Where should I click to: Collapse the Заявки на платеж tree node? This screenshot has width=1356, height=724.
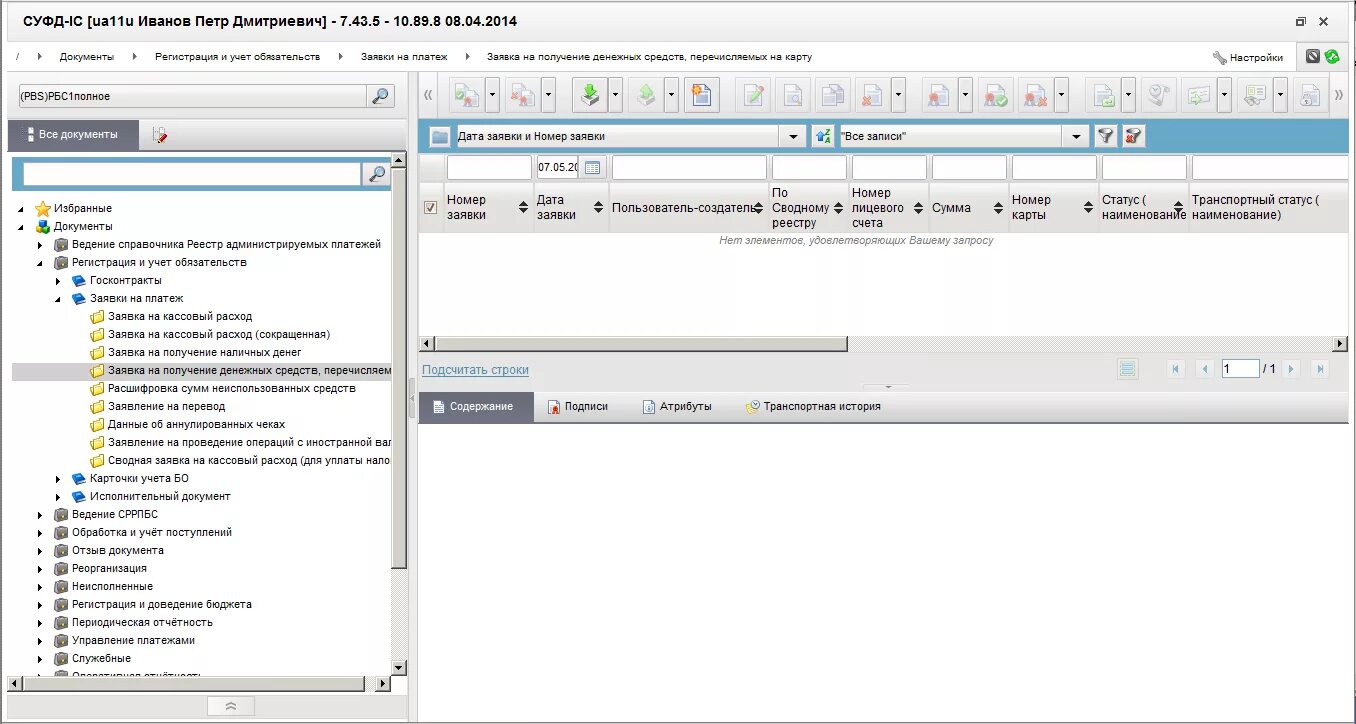(58, 299)
